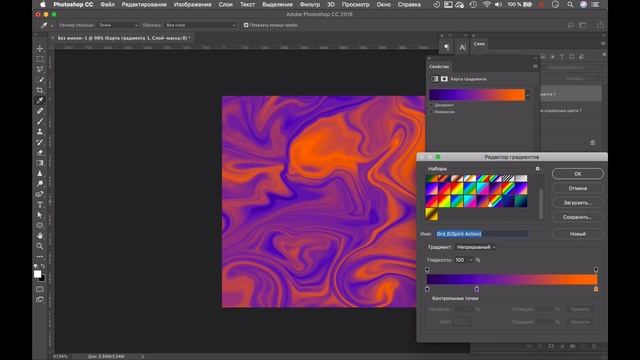Select the Pen tool
Image resolution: width=640 pixels, height=360 pixels.
pyautogui.click(x=40, y=194)
